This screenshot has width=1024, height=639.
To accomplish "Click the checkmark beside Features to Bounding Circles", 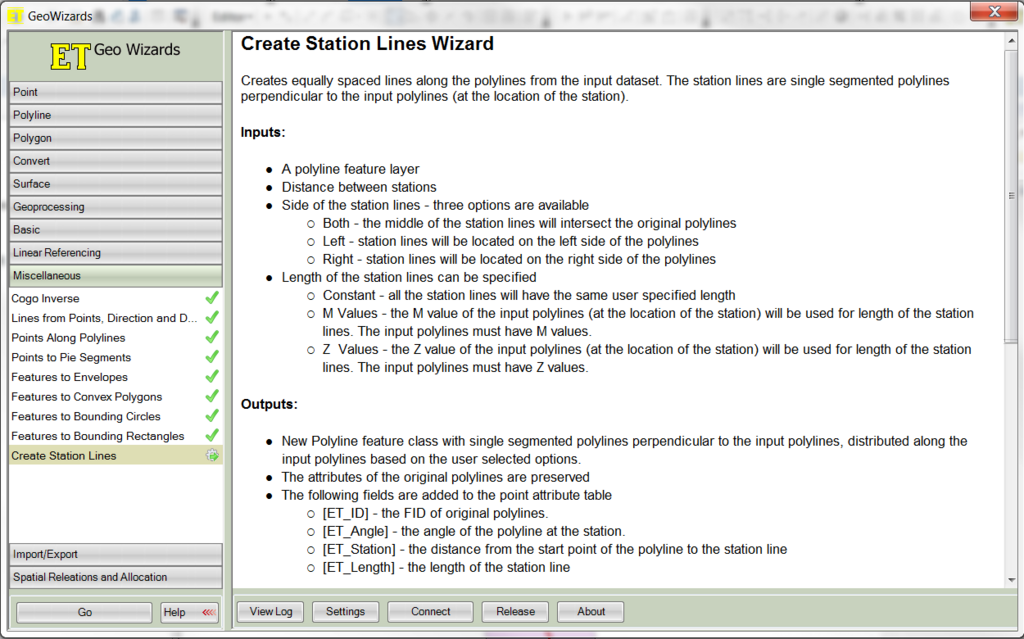I will coord(211,416).
